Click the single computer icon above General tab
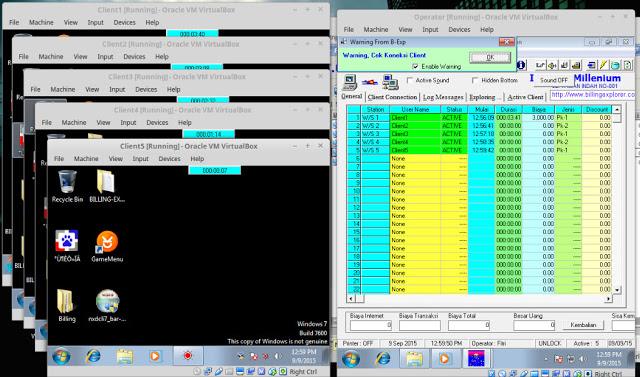Image resolution: width=640 pixels, height=377 pixels. click(x=350, y=82)
